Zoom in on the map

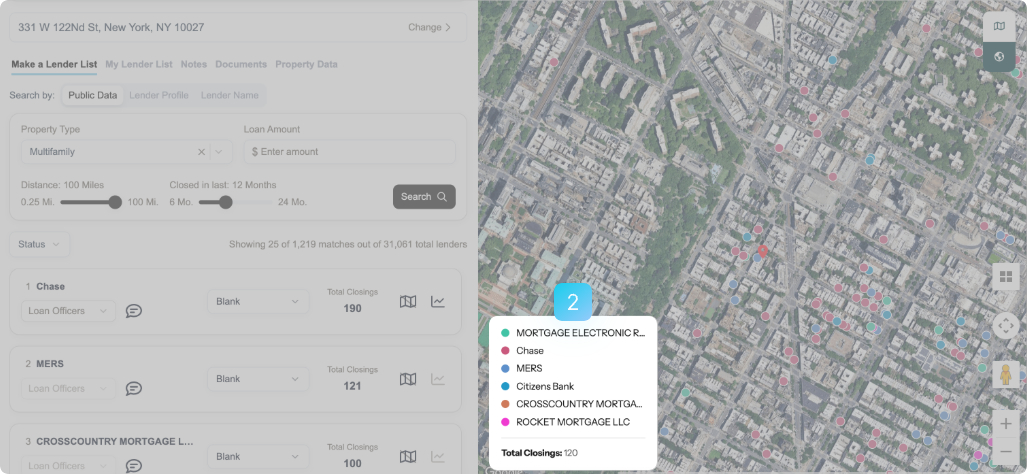pyautogui.click(x=1005, y=424)
